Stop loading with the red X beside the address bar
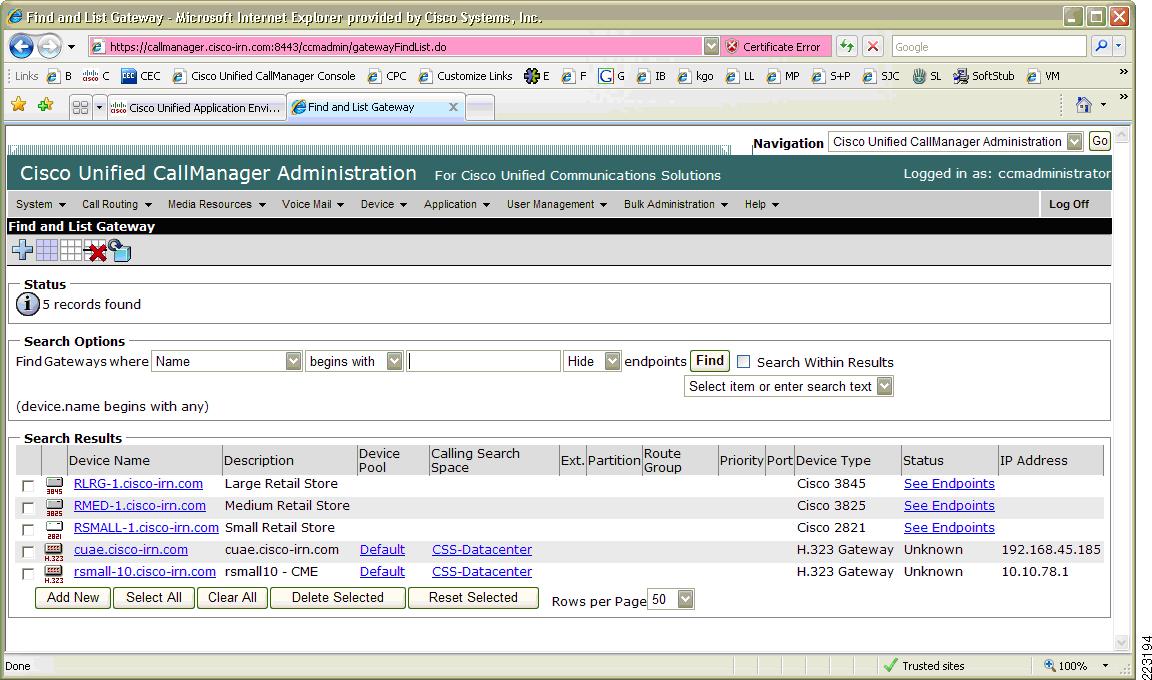 872,46
